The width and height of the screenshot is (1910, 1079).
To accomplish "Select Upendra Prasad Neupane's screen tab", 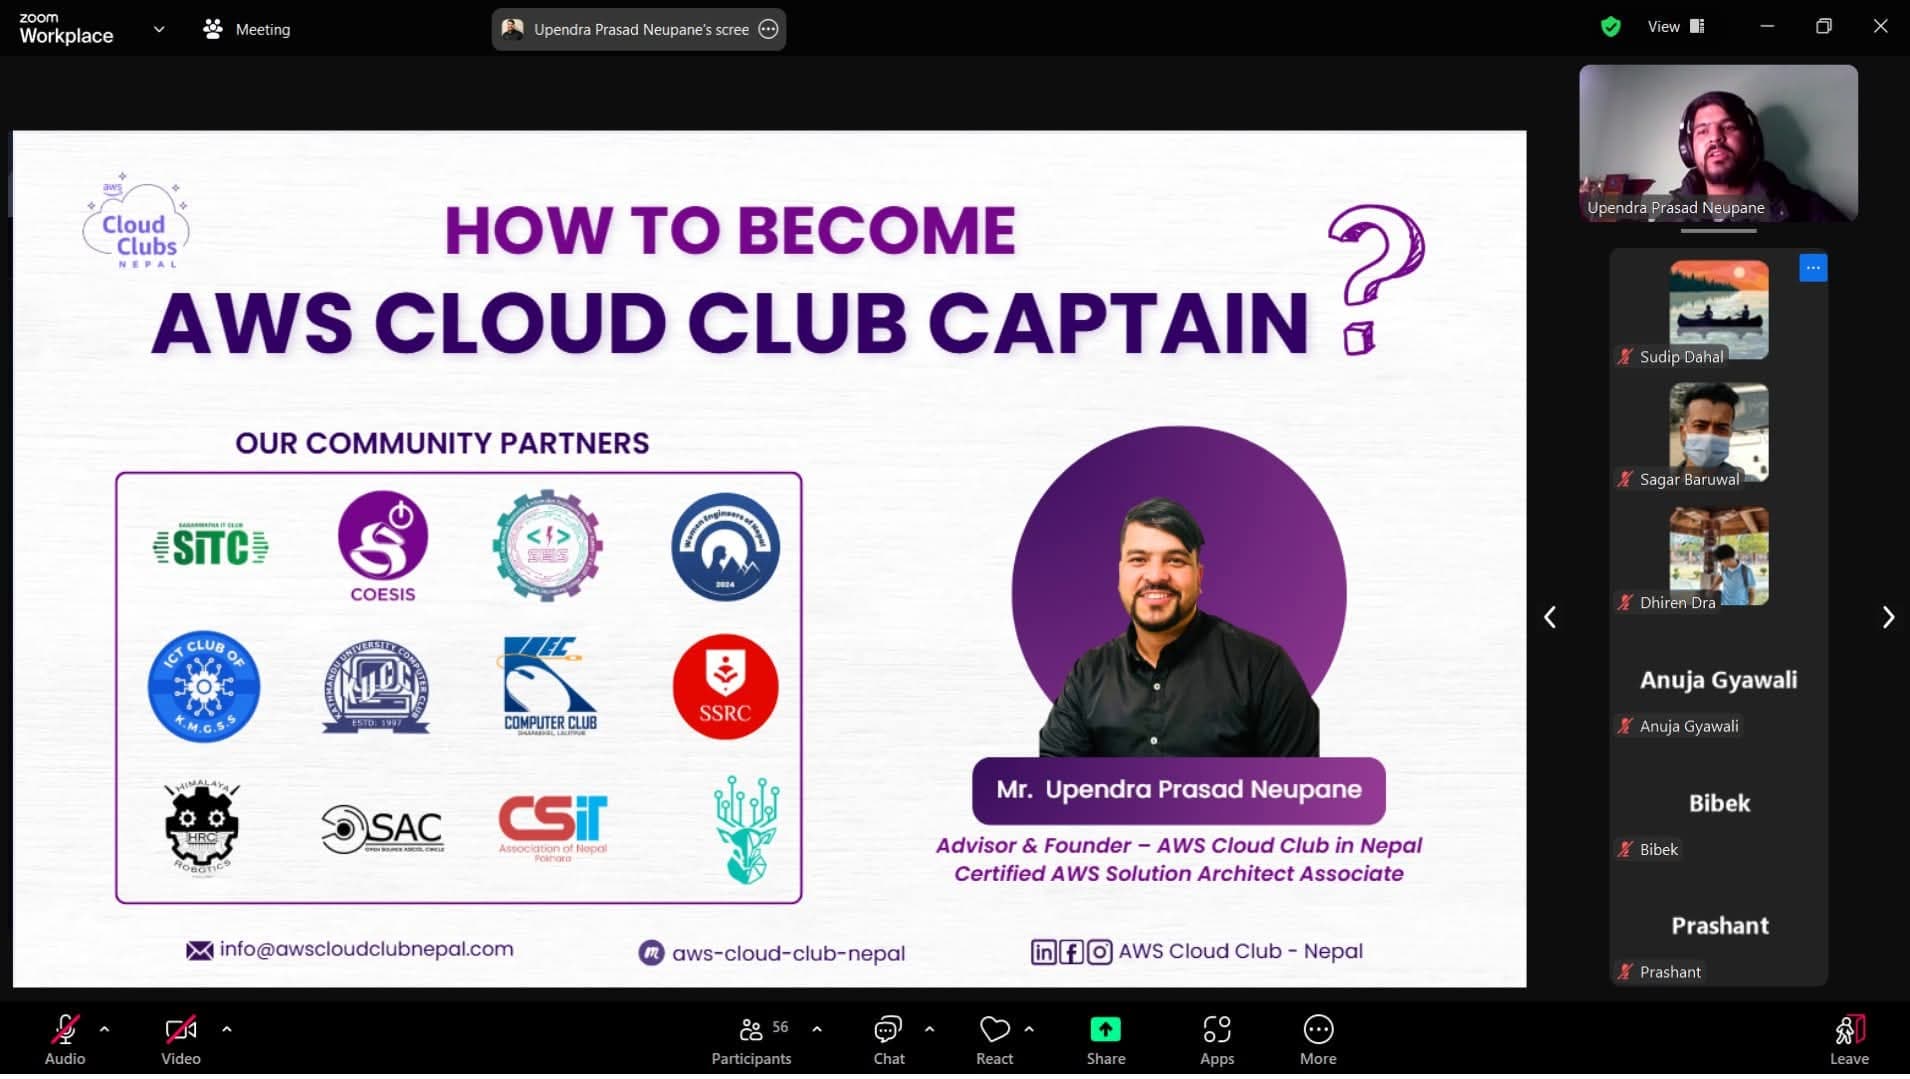I will (x=630, y=29).
